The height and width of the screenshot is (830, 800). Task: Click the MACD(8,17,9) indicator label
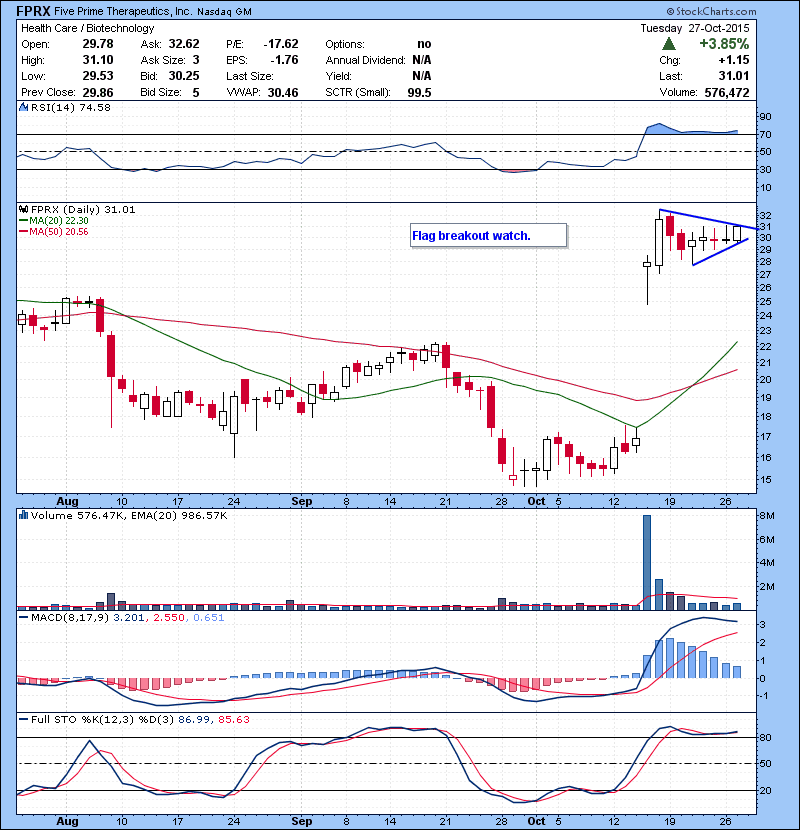[x=70, y=618]
